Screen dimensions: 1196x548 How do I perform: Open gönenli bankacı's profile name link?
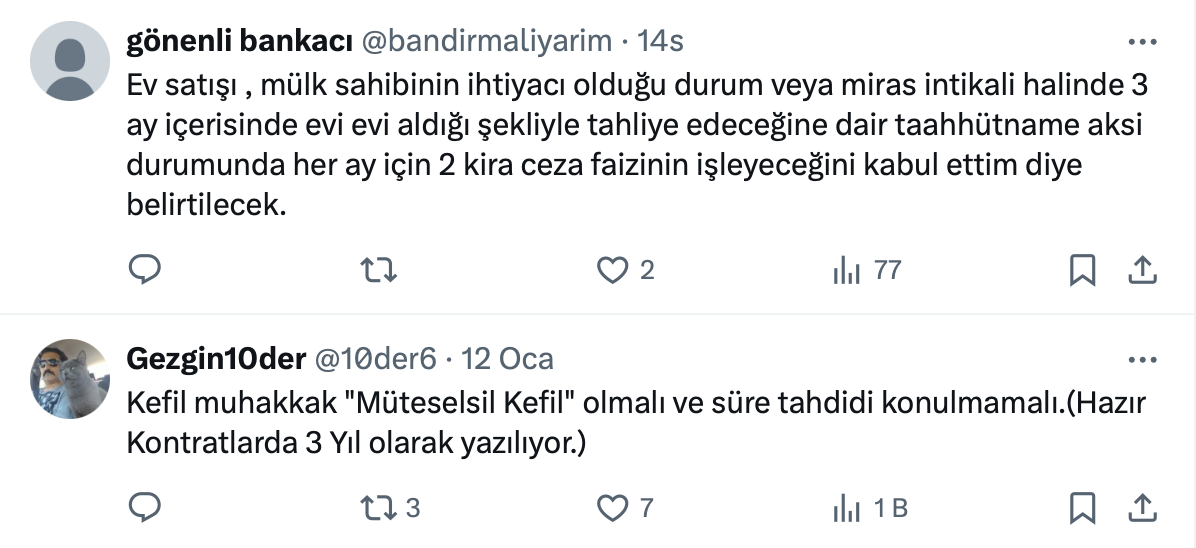coord(240,41)
